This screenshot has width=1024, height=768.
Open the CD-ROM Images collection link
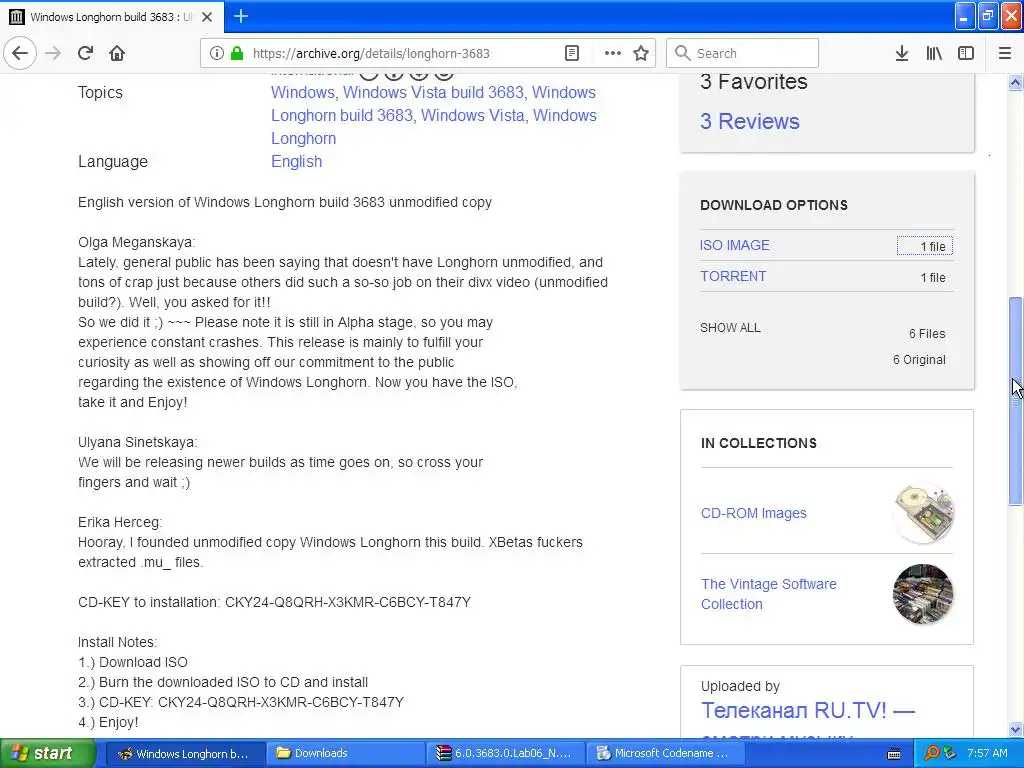754,513
